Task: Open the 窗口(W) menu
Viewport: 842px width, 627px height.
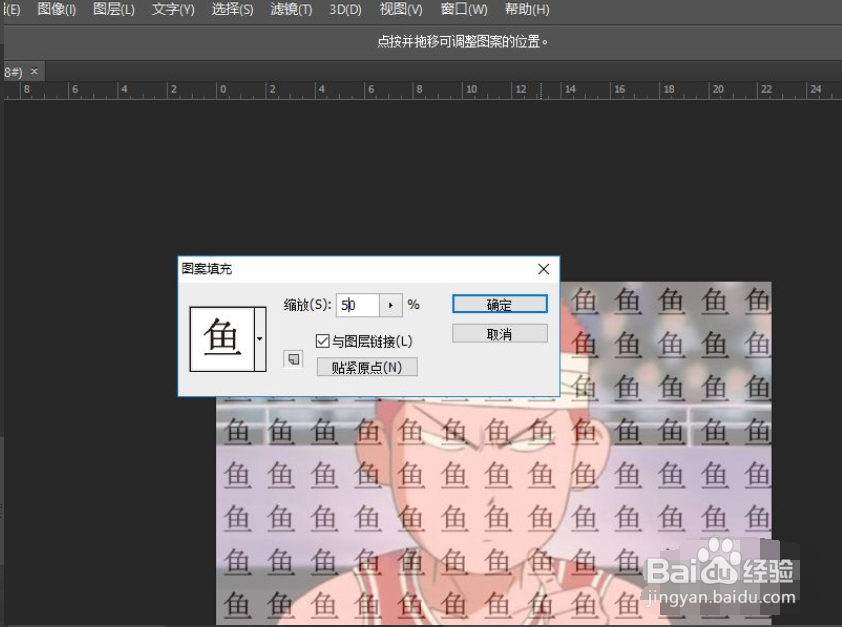Action: point(463,9)
